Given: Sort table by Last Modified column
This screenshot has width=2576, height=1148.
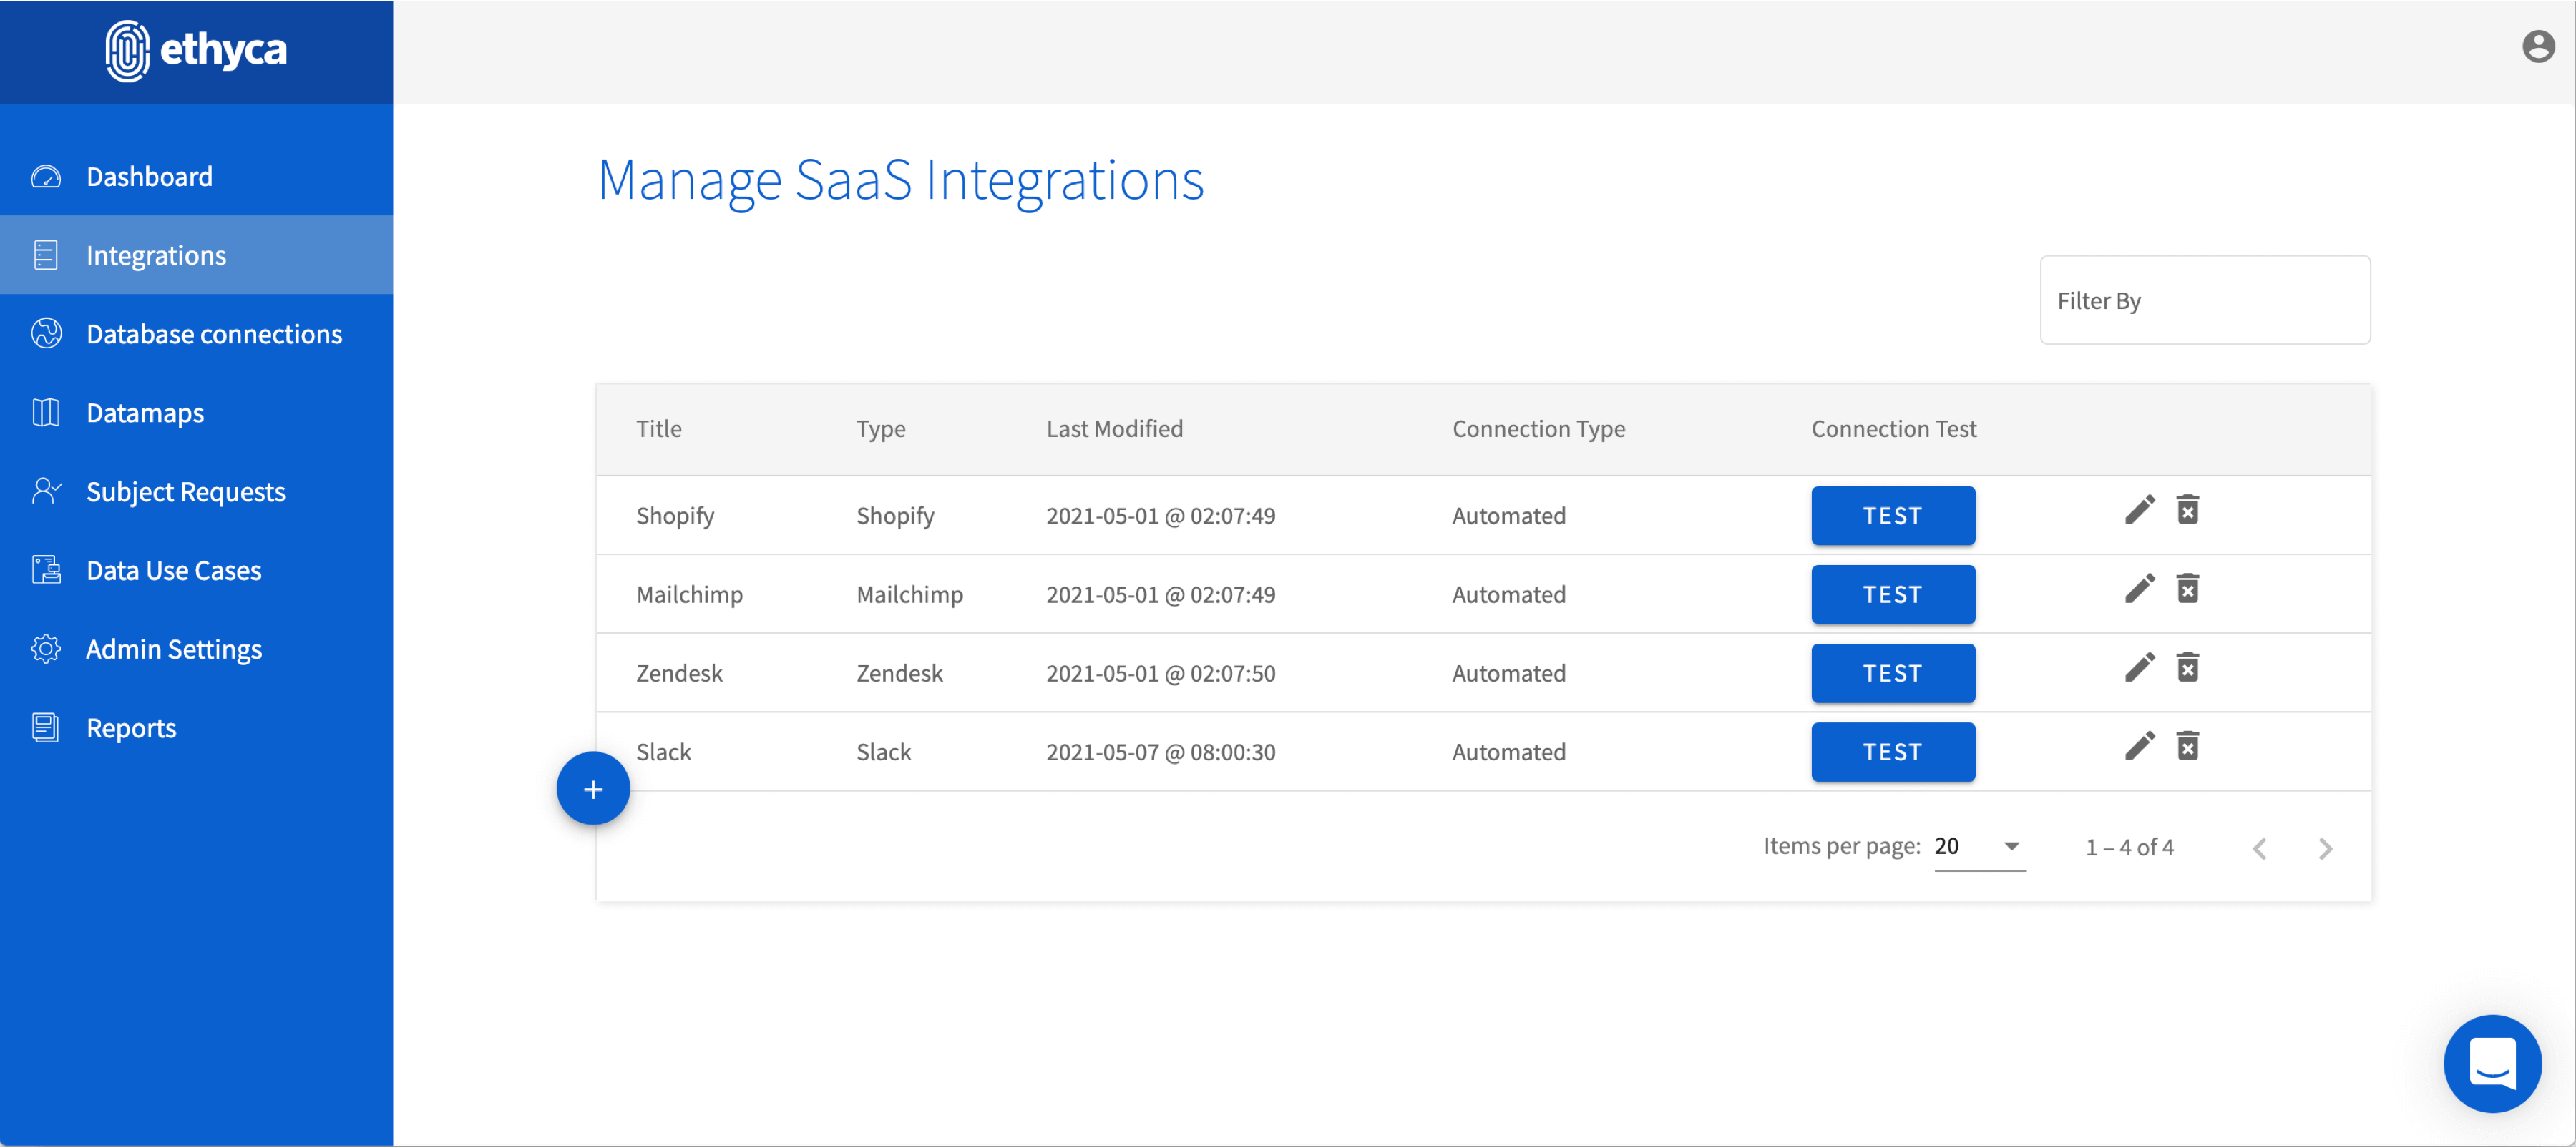Looking at the screenshot, I should point(1114,429).
